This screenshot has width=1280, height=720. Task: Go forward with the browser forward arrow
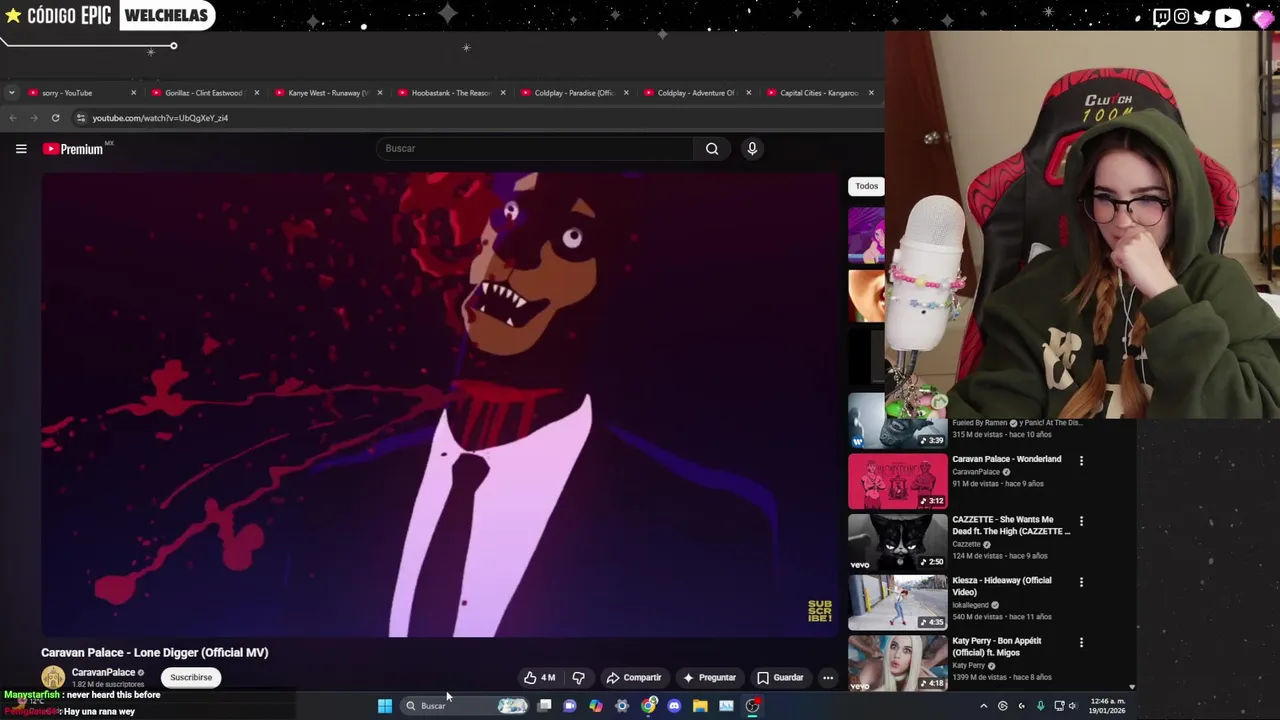[34, 118]
